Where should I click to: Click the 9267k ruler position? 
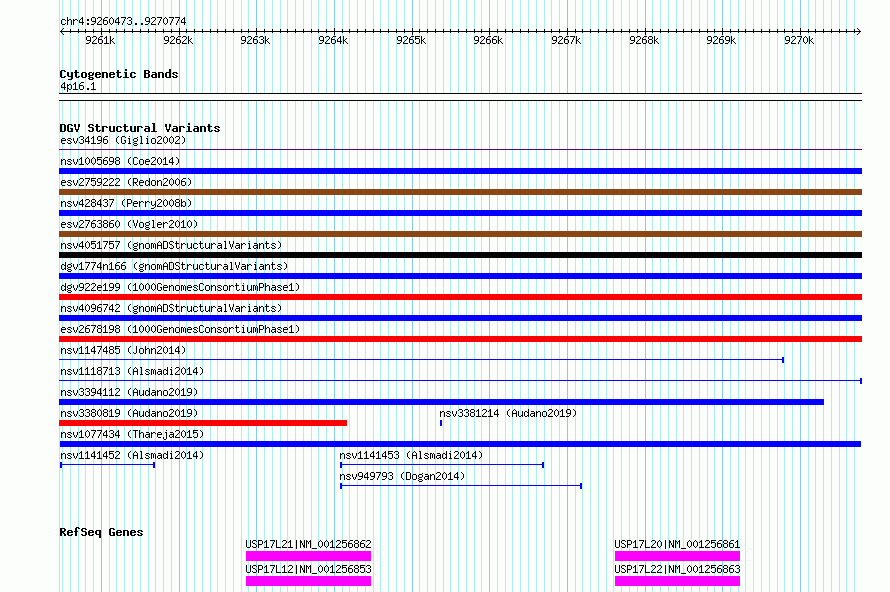click(x=566, y=40)
